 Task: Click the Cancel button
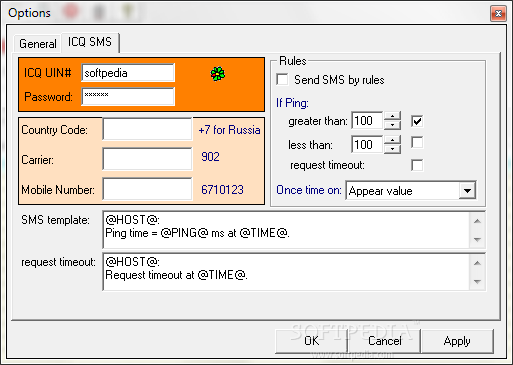pyautogui.click(x=384, y=341)
